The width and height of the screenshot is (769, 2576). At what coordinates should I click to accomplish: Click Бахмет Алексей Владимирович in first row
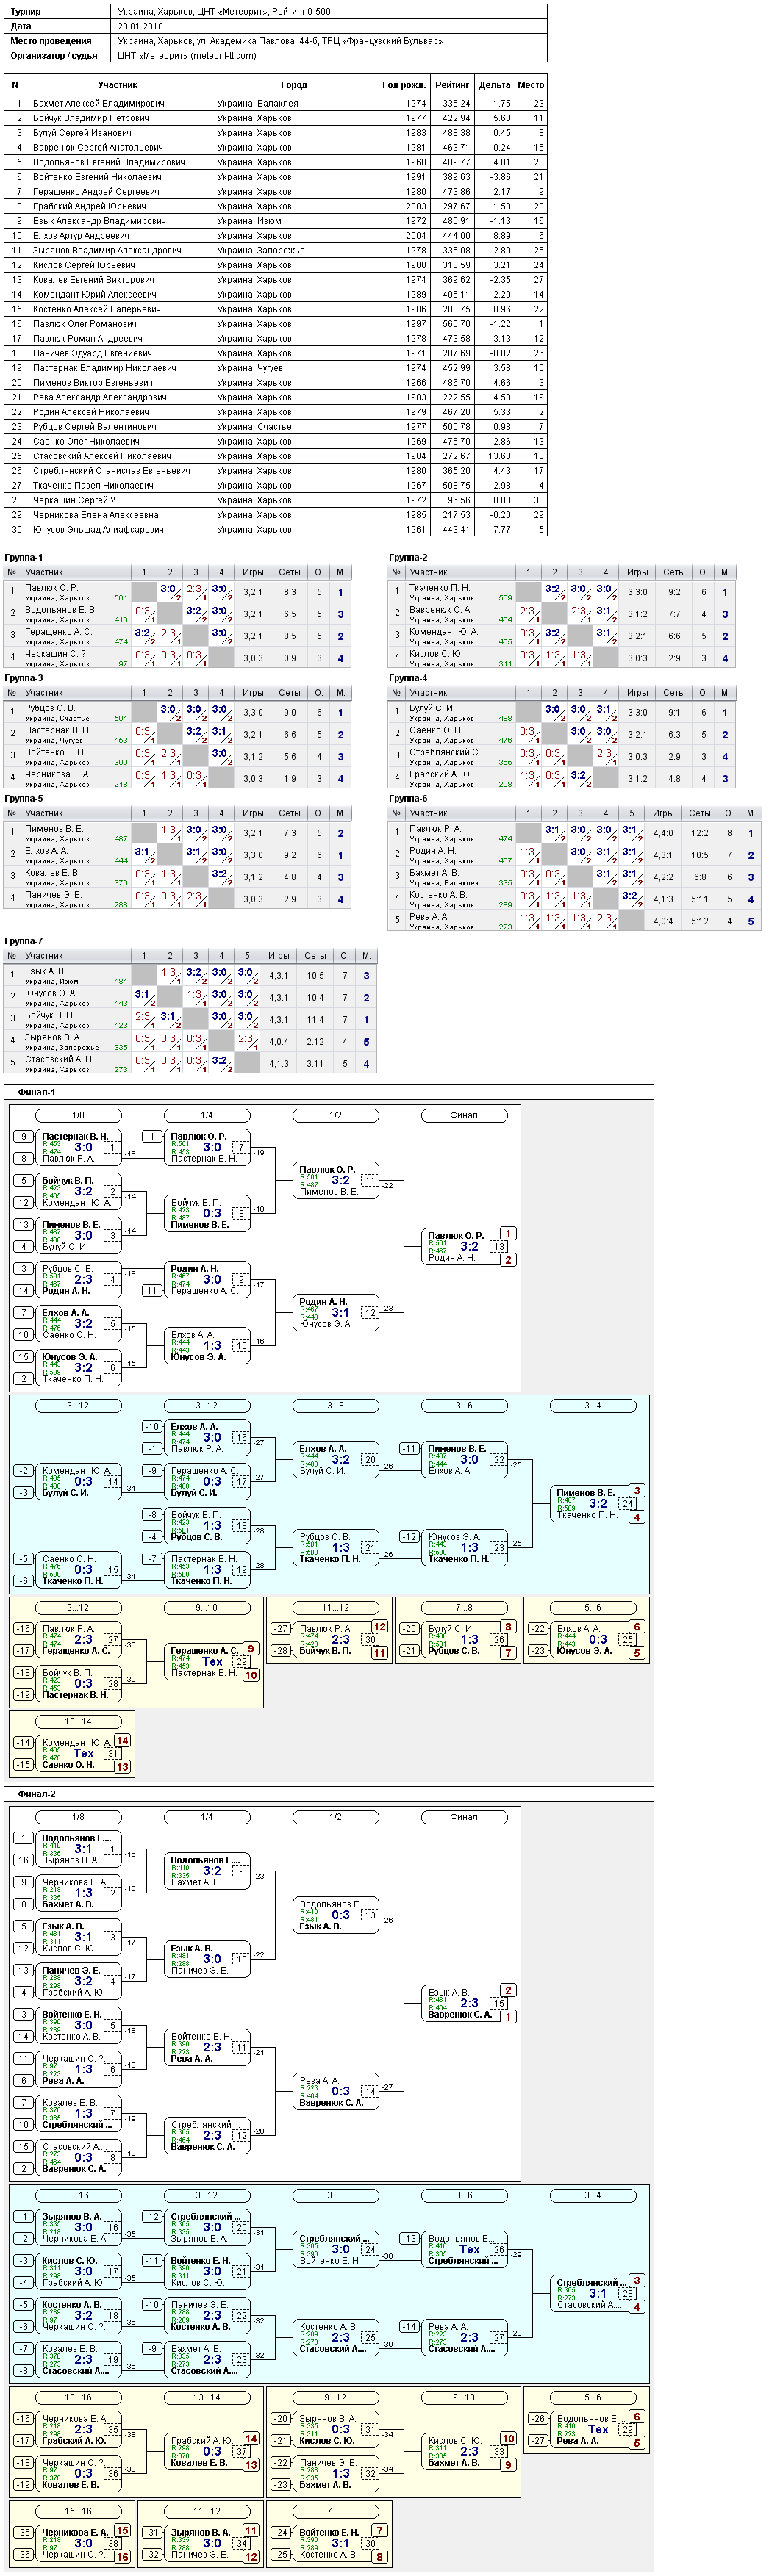click(x=98, y=103)
